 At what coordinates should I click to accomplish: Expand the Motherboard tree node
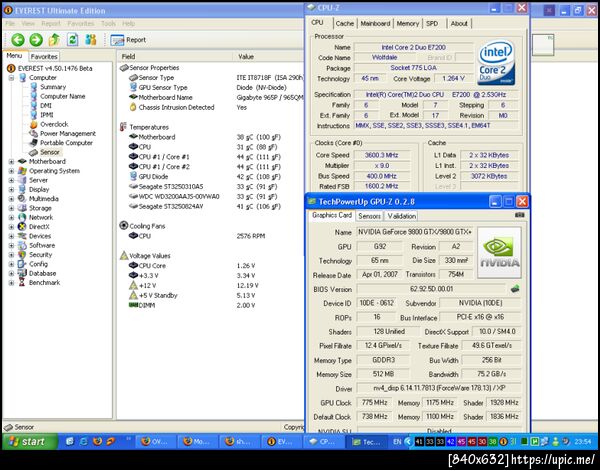click(x=12, y=160)
